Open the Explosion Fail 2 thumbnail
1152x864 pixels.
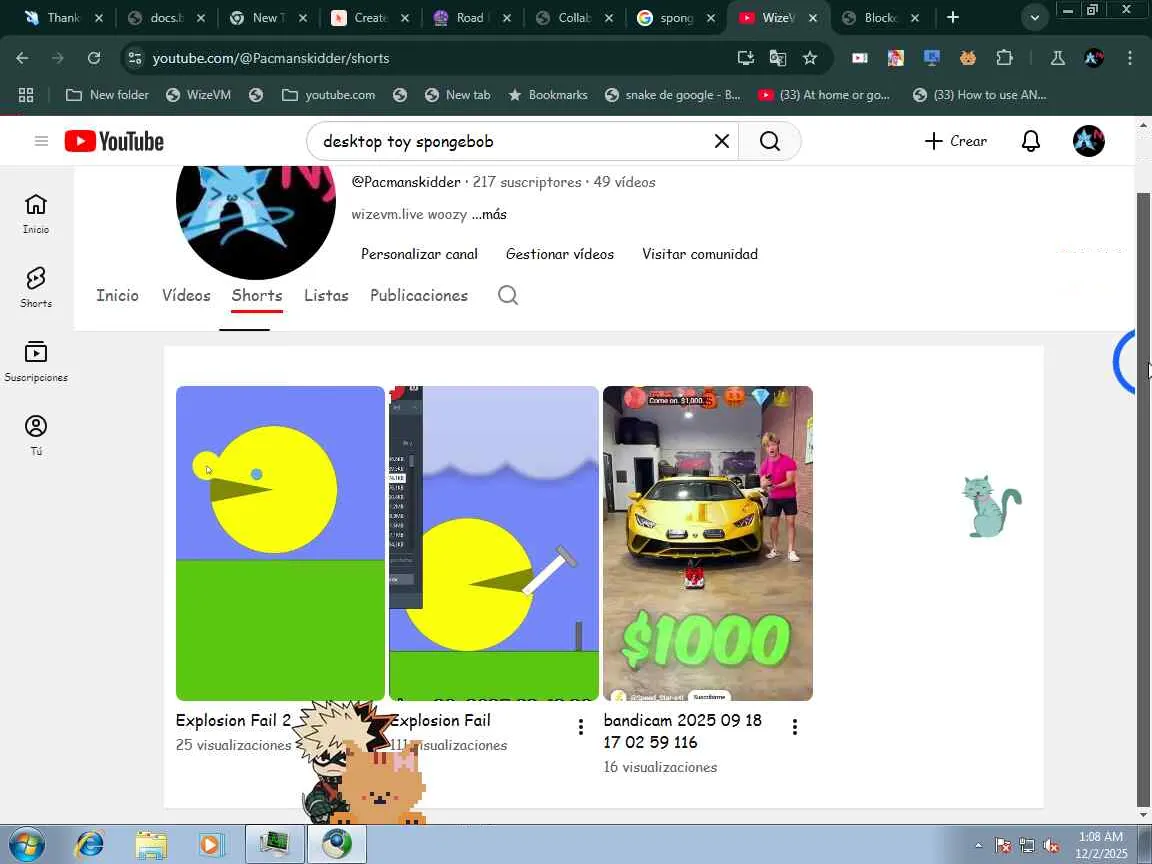(280, 543)
